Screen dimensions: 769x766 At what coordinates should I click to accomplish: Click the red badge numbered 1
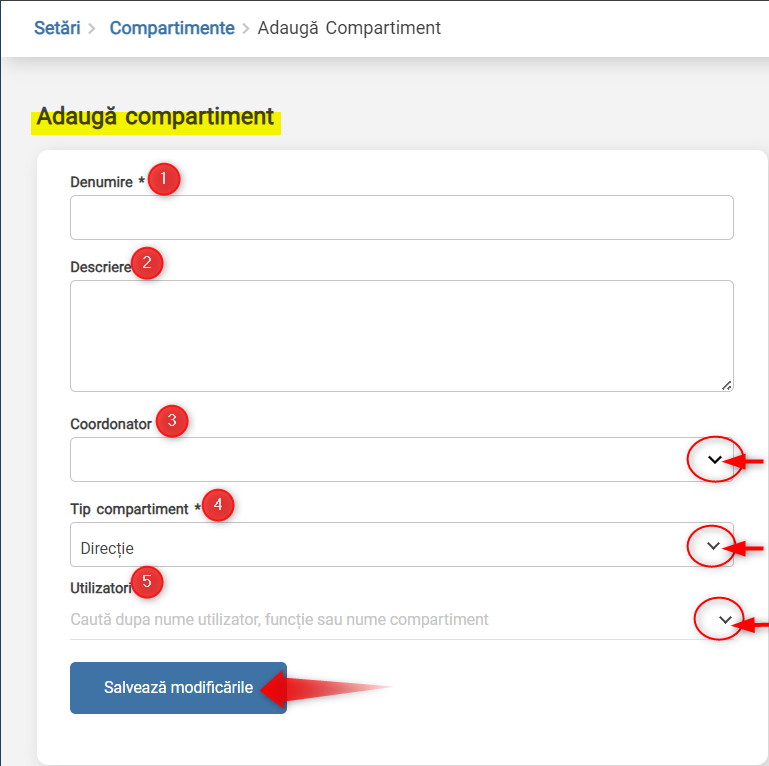tap(164, 179)
